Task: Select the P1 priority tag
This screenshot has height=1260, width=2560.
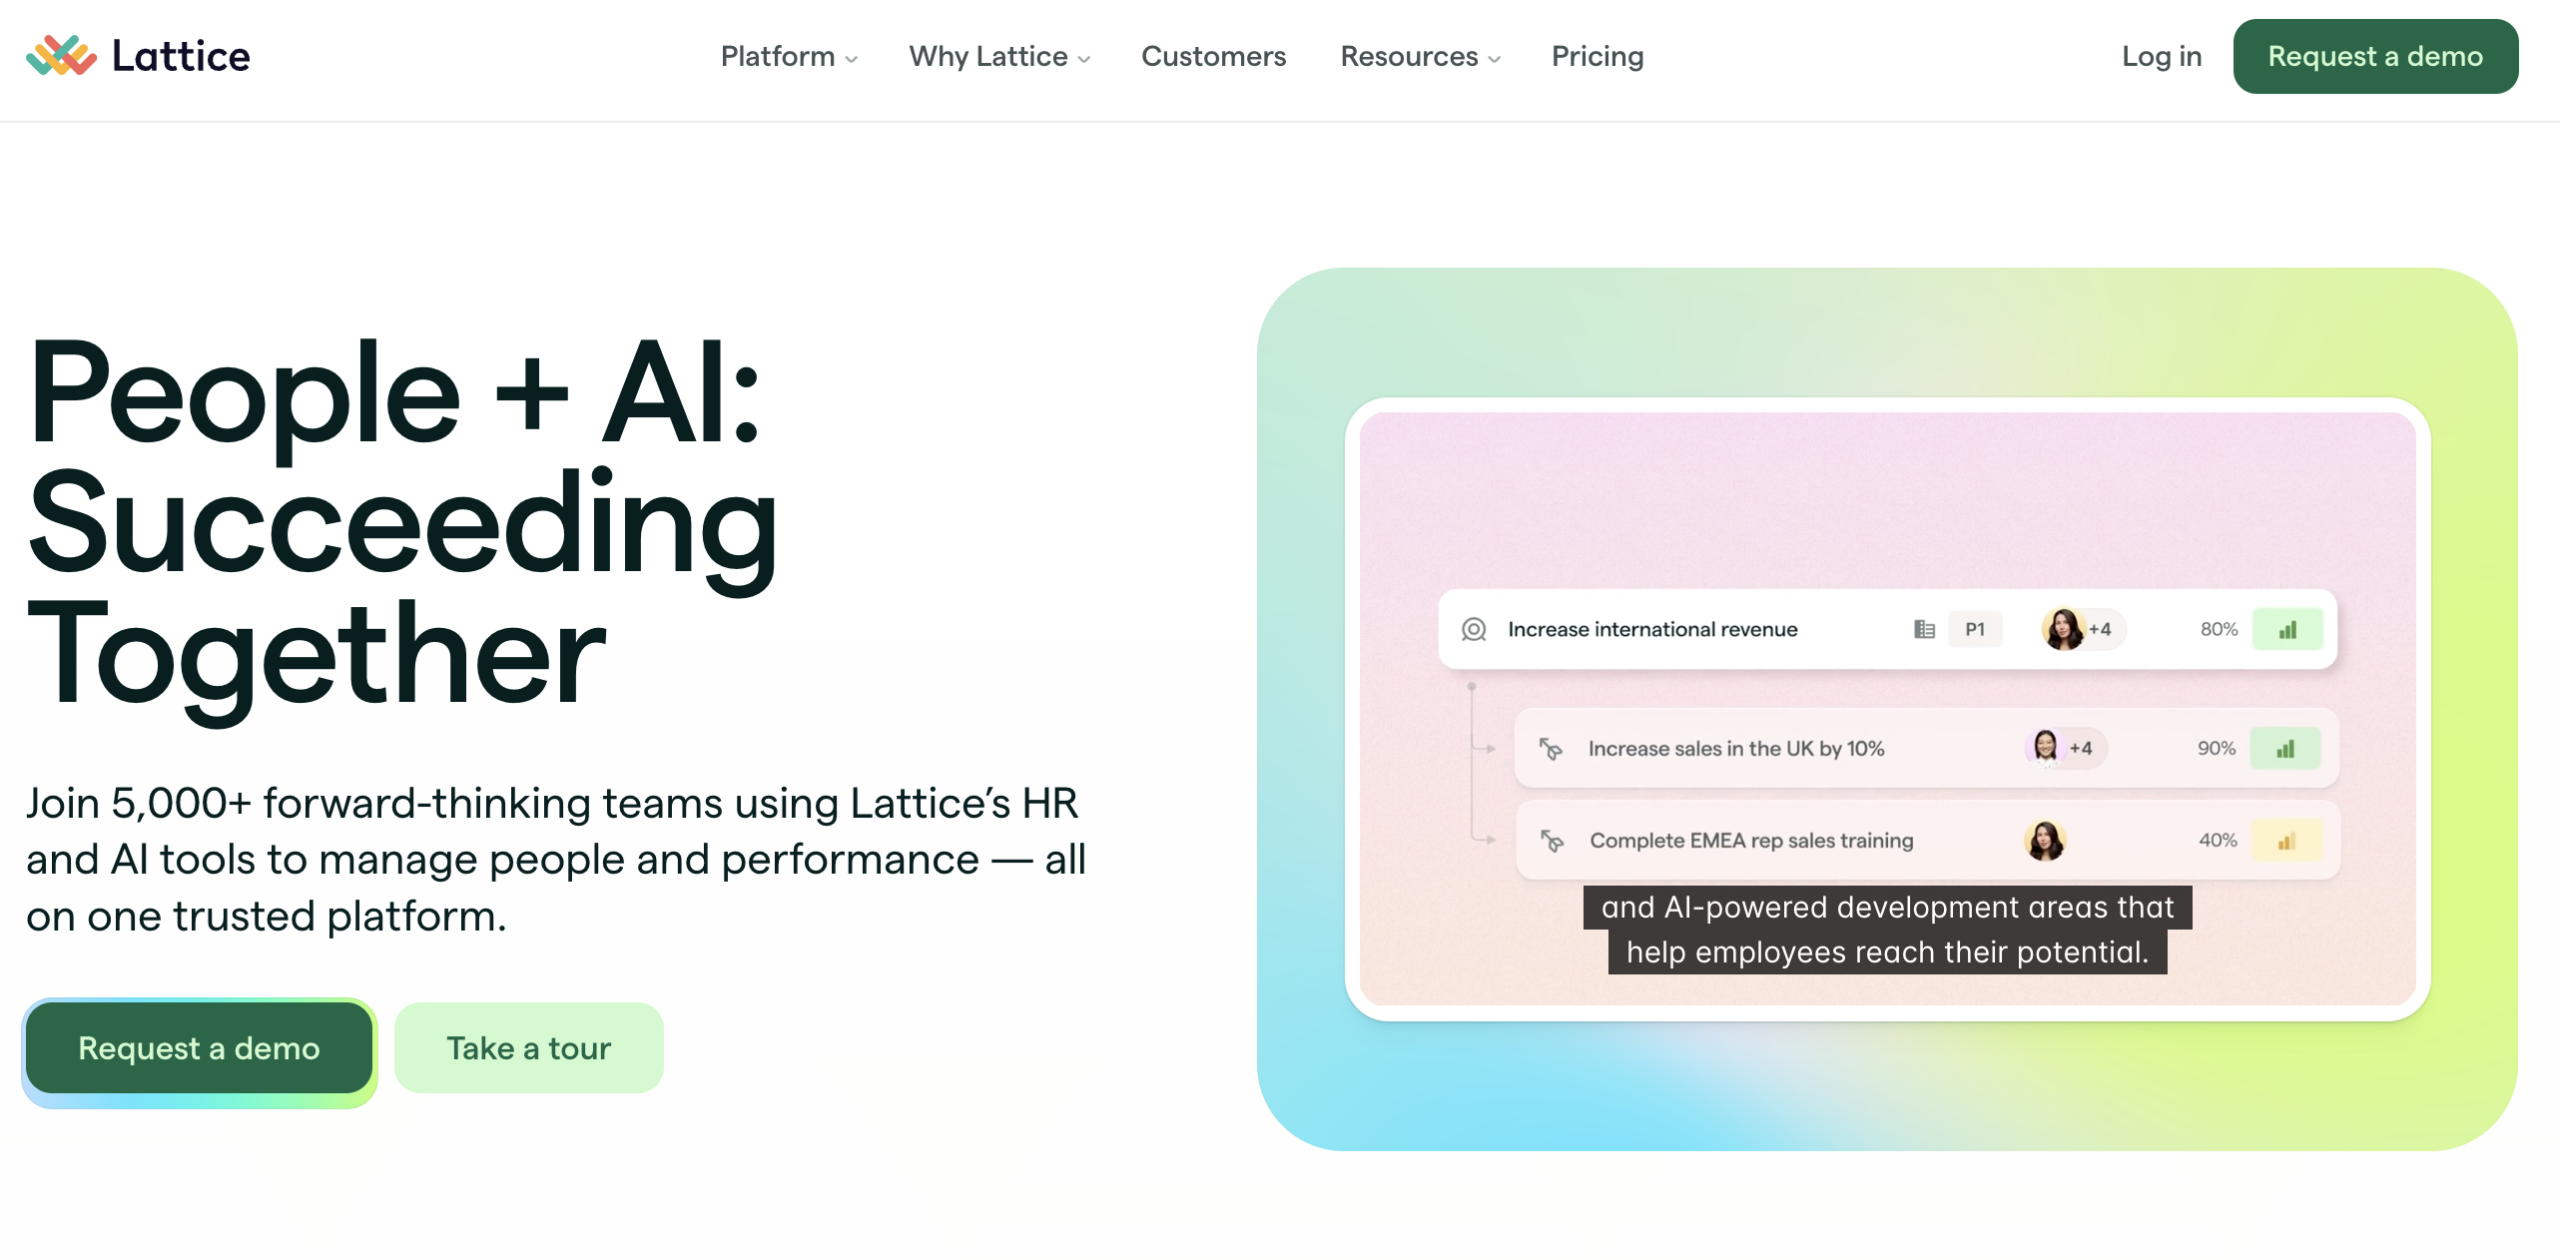Action: tap(1975, 629)
